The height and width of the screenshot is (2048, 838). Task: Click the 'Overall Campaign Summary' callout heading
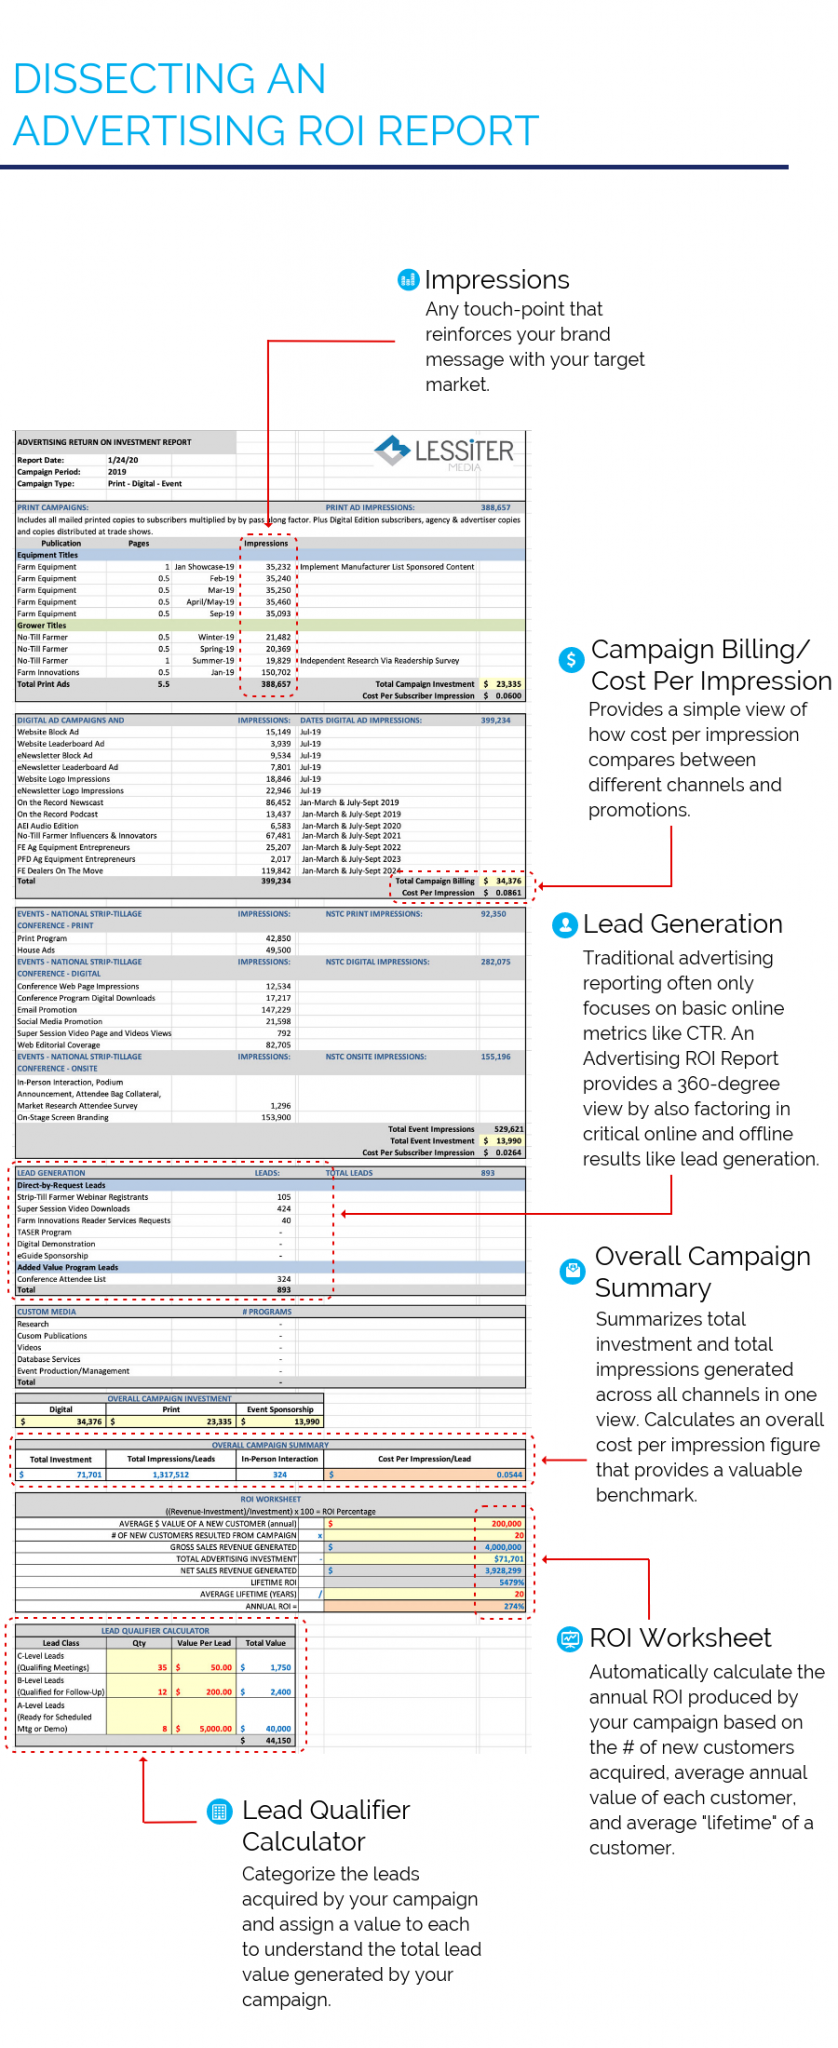coord(703,1272)
